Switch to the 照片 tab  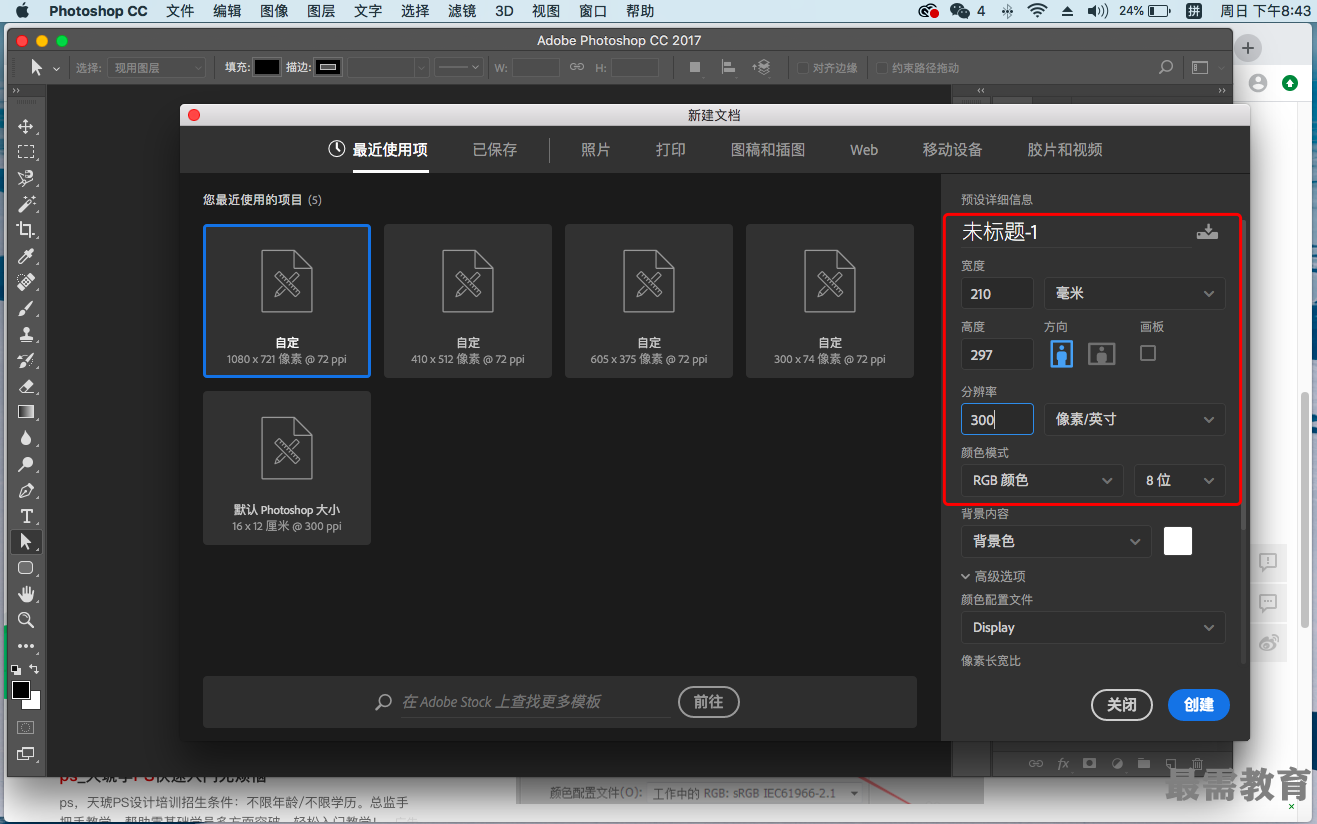pos(596,150)
